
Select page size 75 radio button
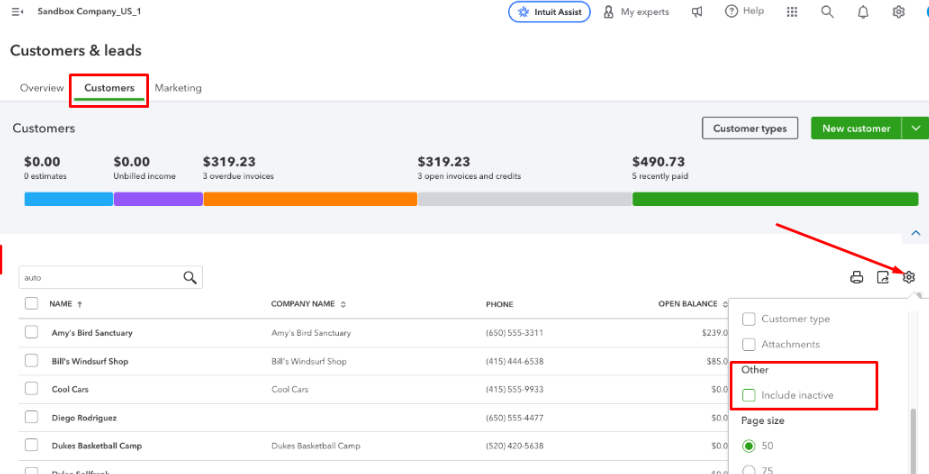point(749,470)
